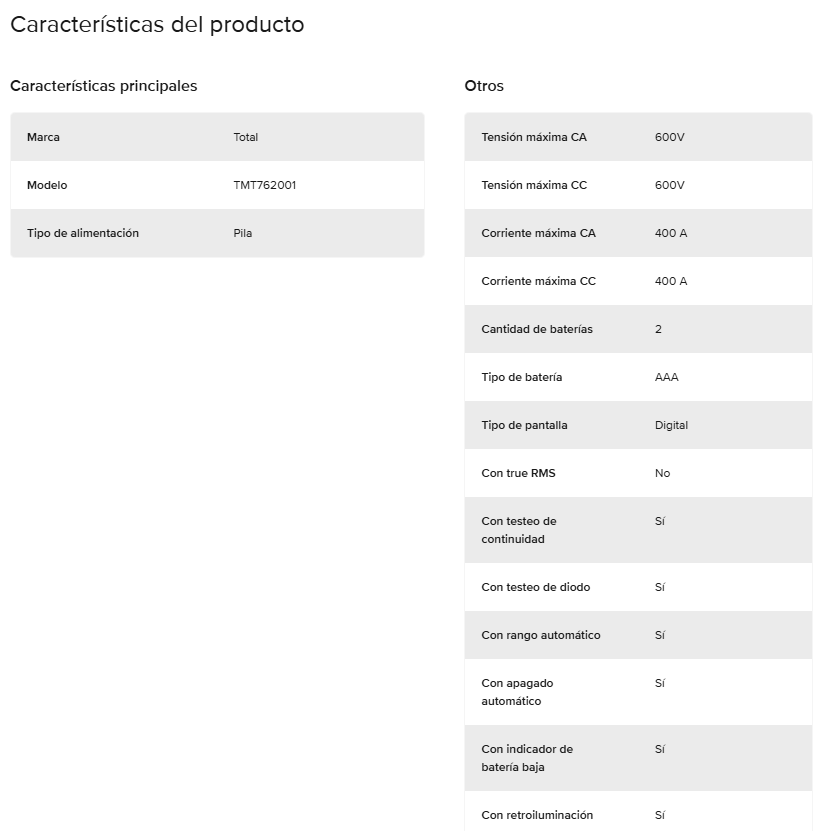Select the "Con testeo de continuidad" label
The width and height of the screenshot is (819, 831).
[518, 530]
